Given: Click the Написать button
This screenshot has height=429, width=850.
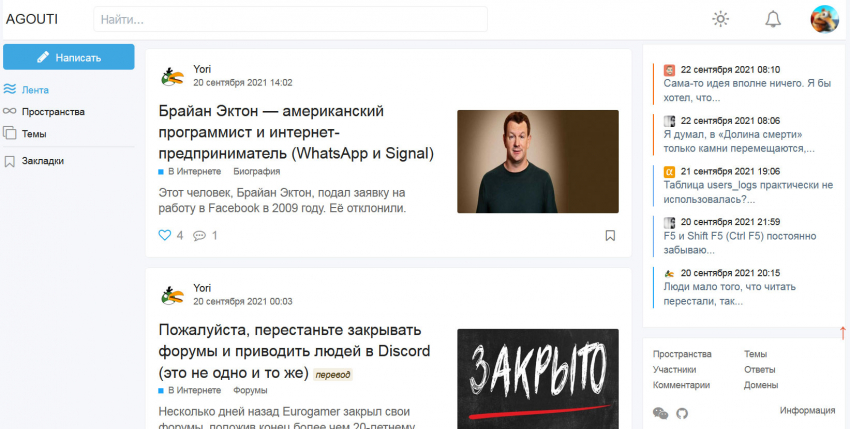Looking at the screenshot, I should point(69,57).
